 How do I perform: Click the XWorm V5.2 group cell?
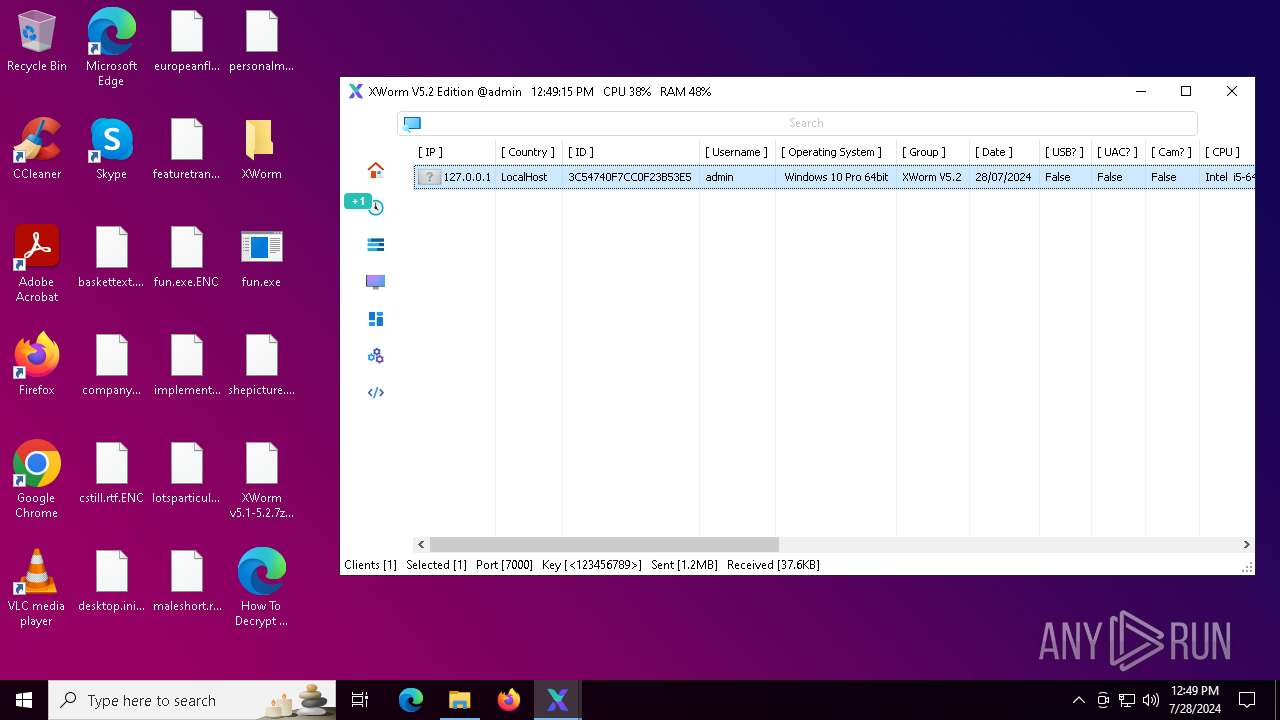click(931, 177)
